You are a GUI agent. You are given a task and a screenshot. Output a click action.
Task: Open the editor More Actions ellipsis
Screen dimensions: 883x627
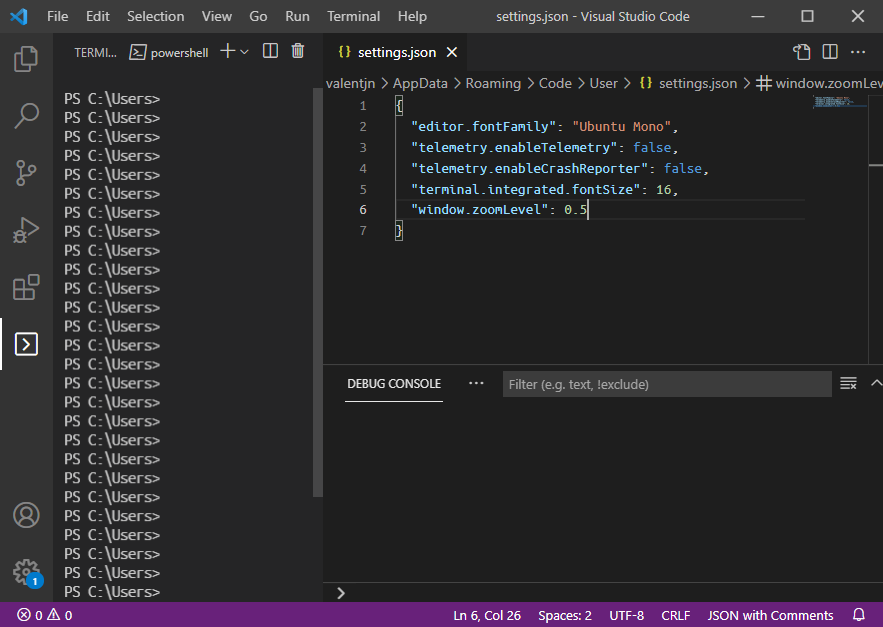click(858, 52)
